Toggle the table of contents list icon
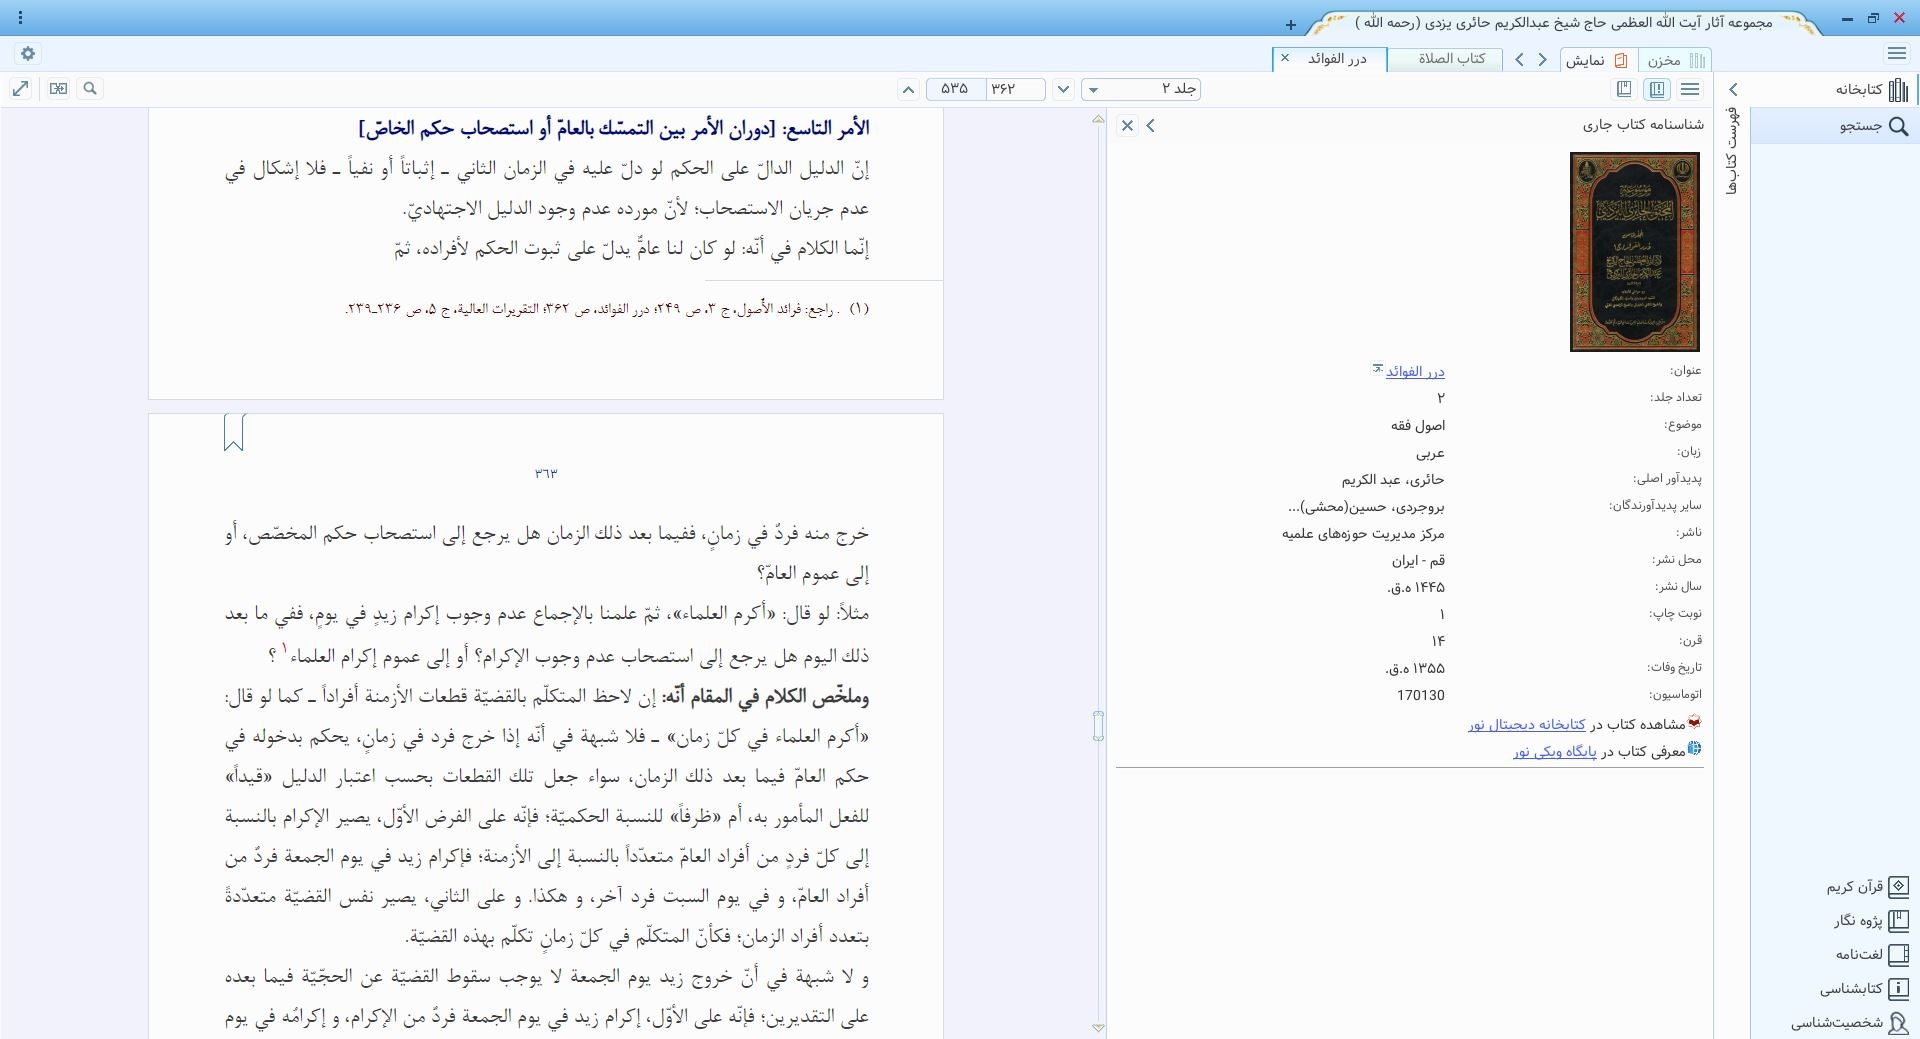Viewport: 1920px width, 1039px height. tap(1690, 89)
